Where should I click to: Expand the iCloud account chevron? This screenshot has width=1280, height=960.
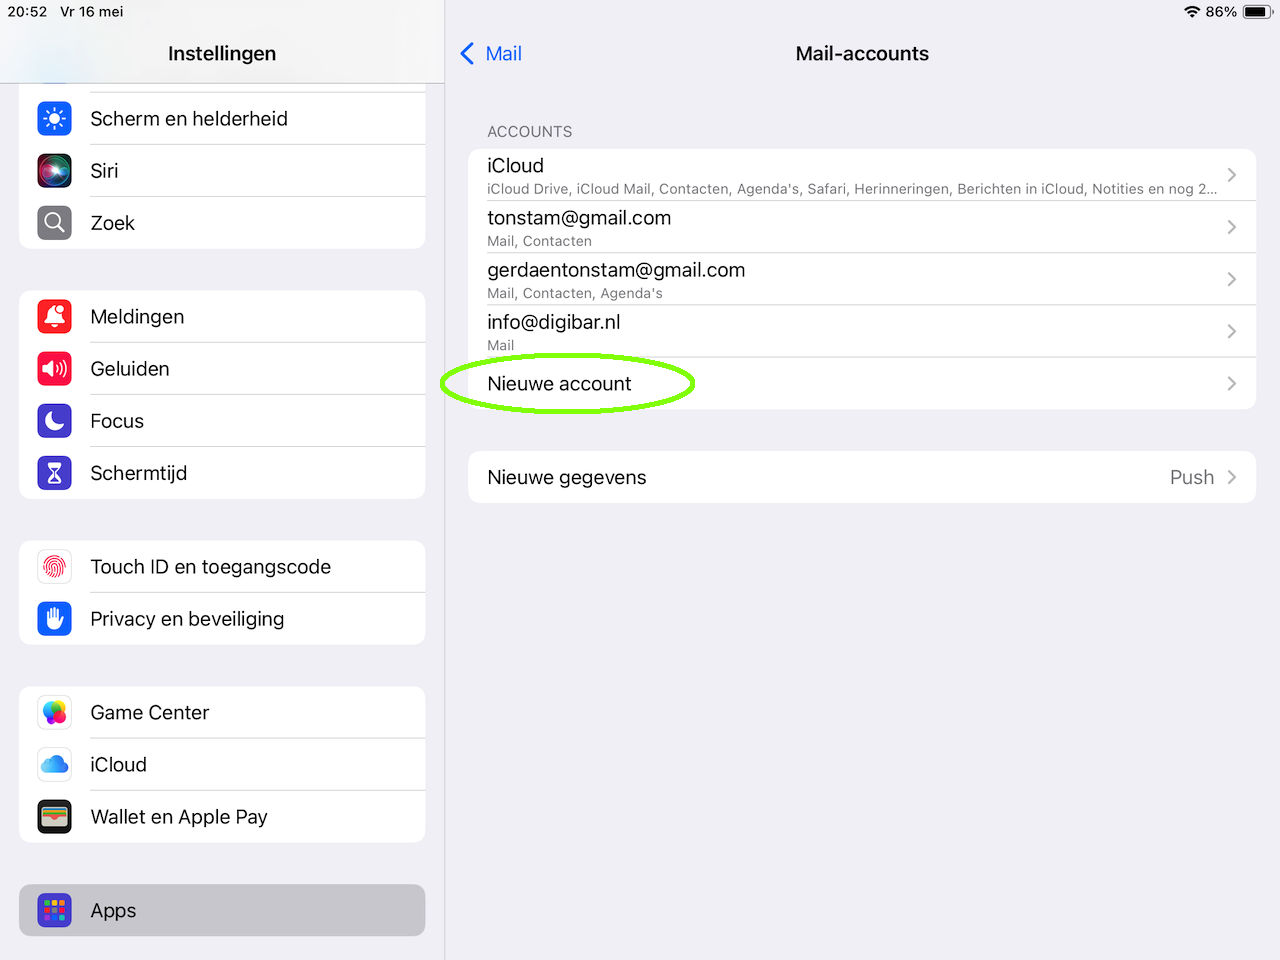pos(1232,175)
